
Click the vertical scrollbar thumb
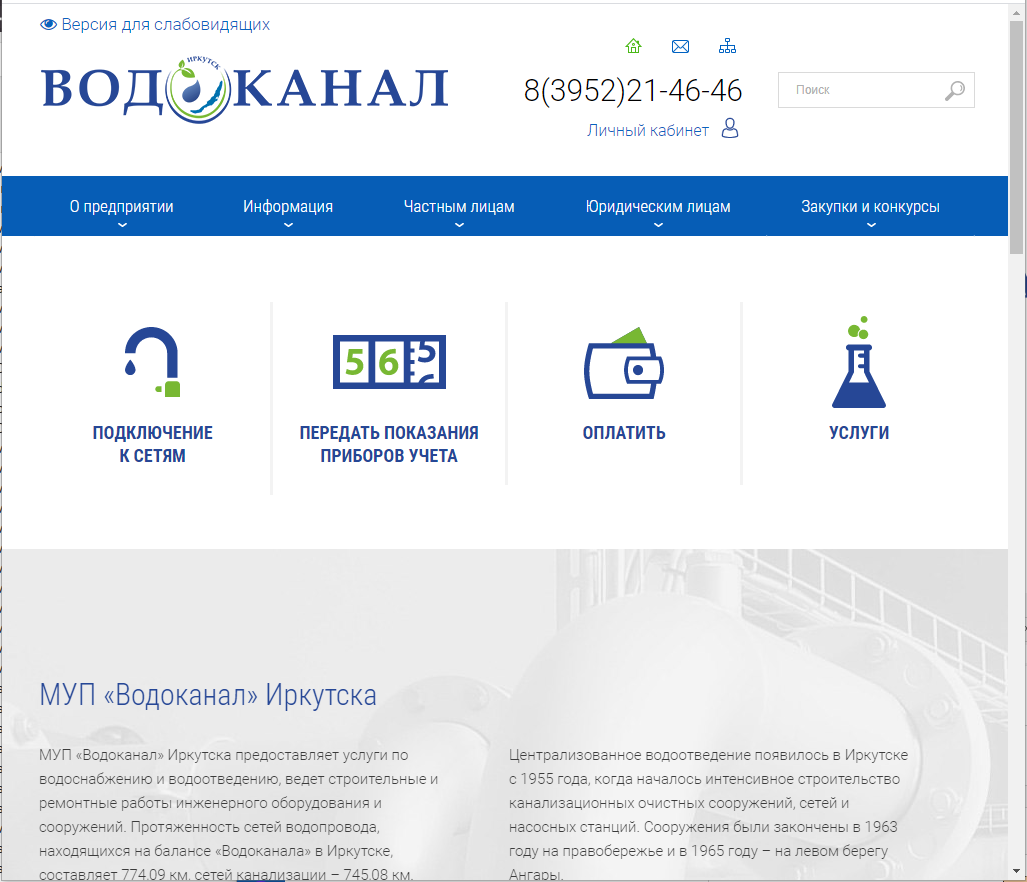1017,136
